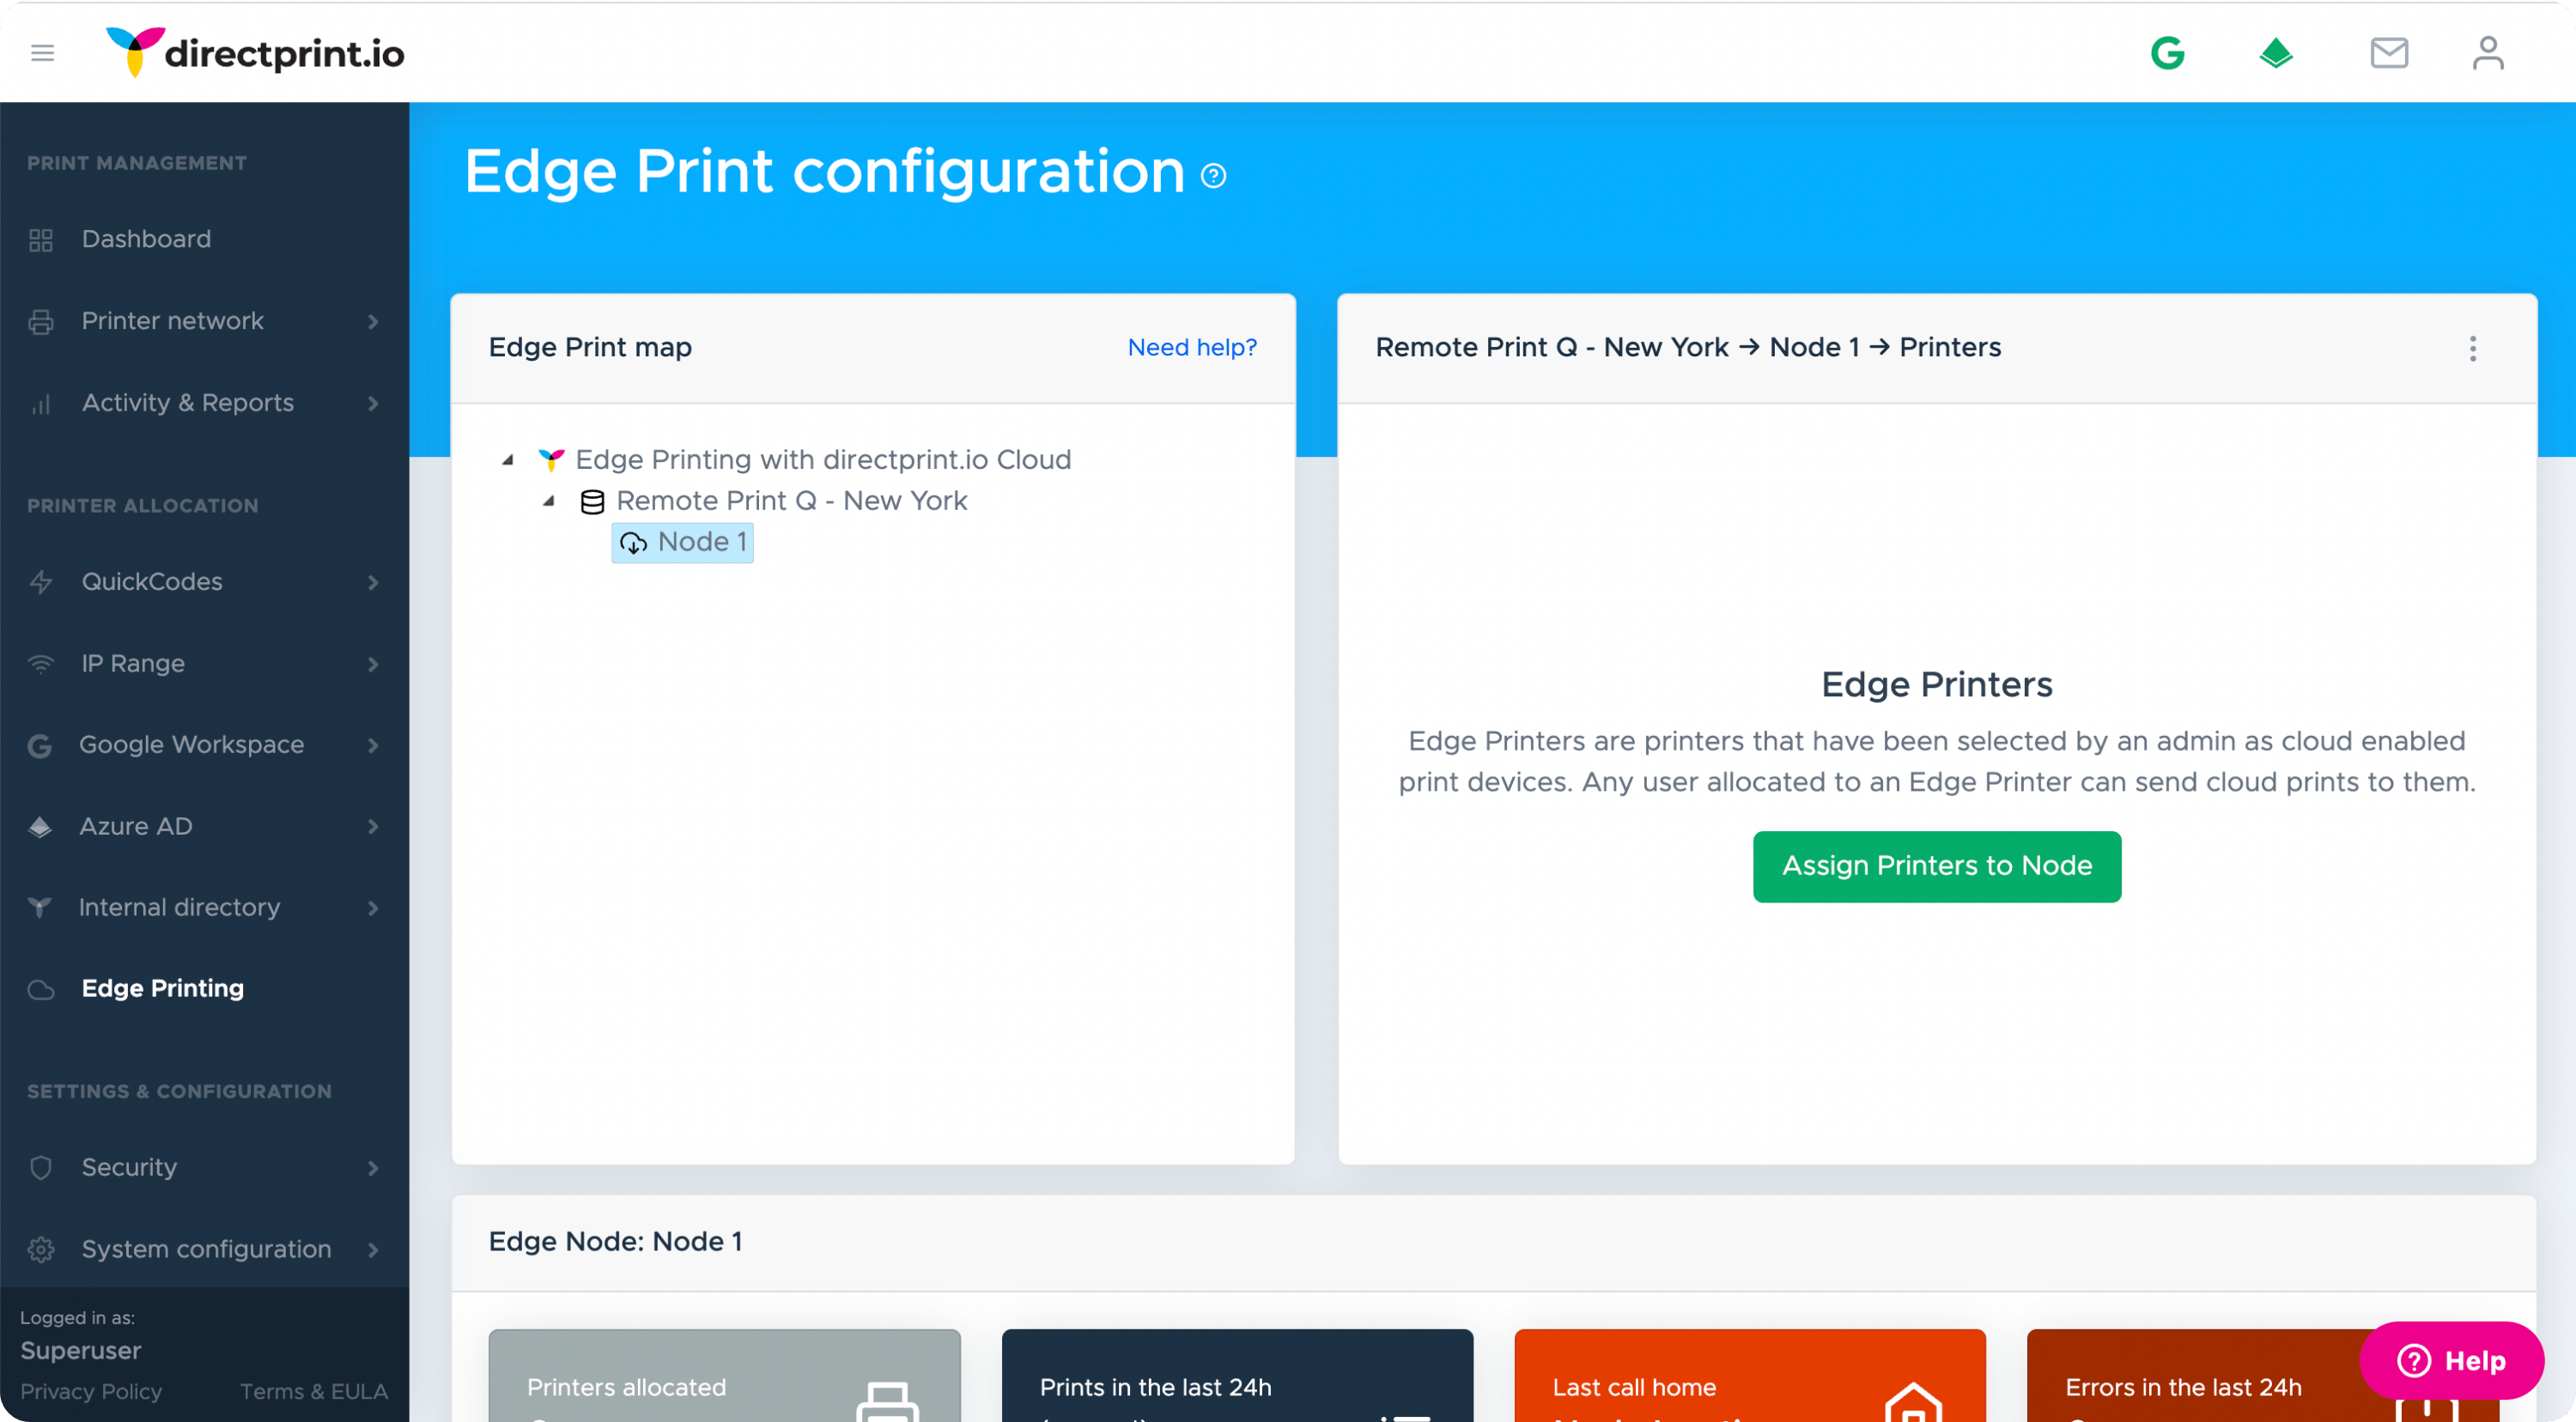Click the green Azure diamond icon in header
Viewport: 2576px width, 1422px height.
2276,52
